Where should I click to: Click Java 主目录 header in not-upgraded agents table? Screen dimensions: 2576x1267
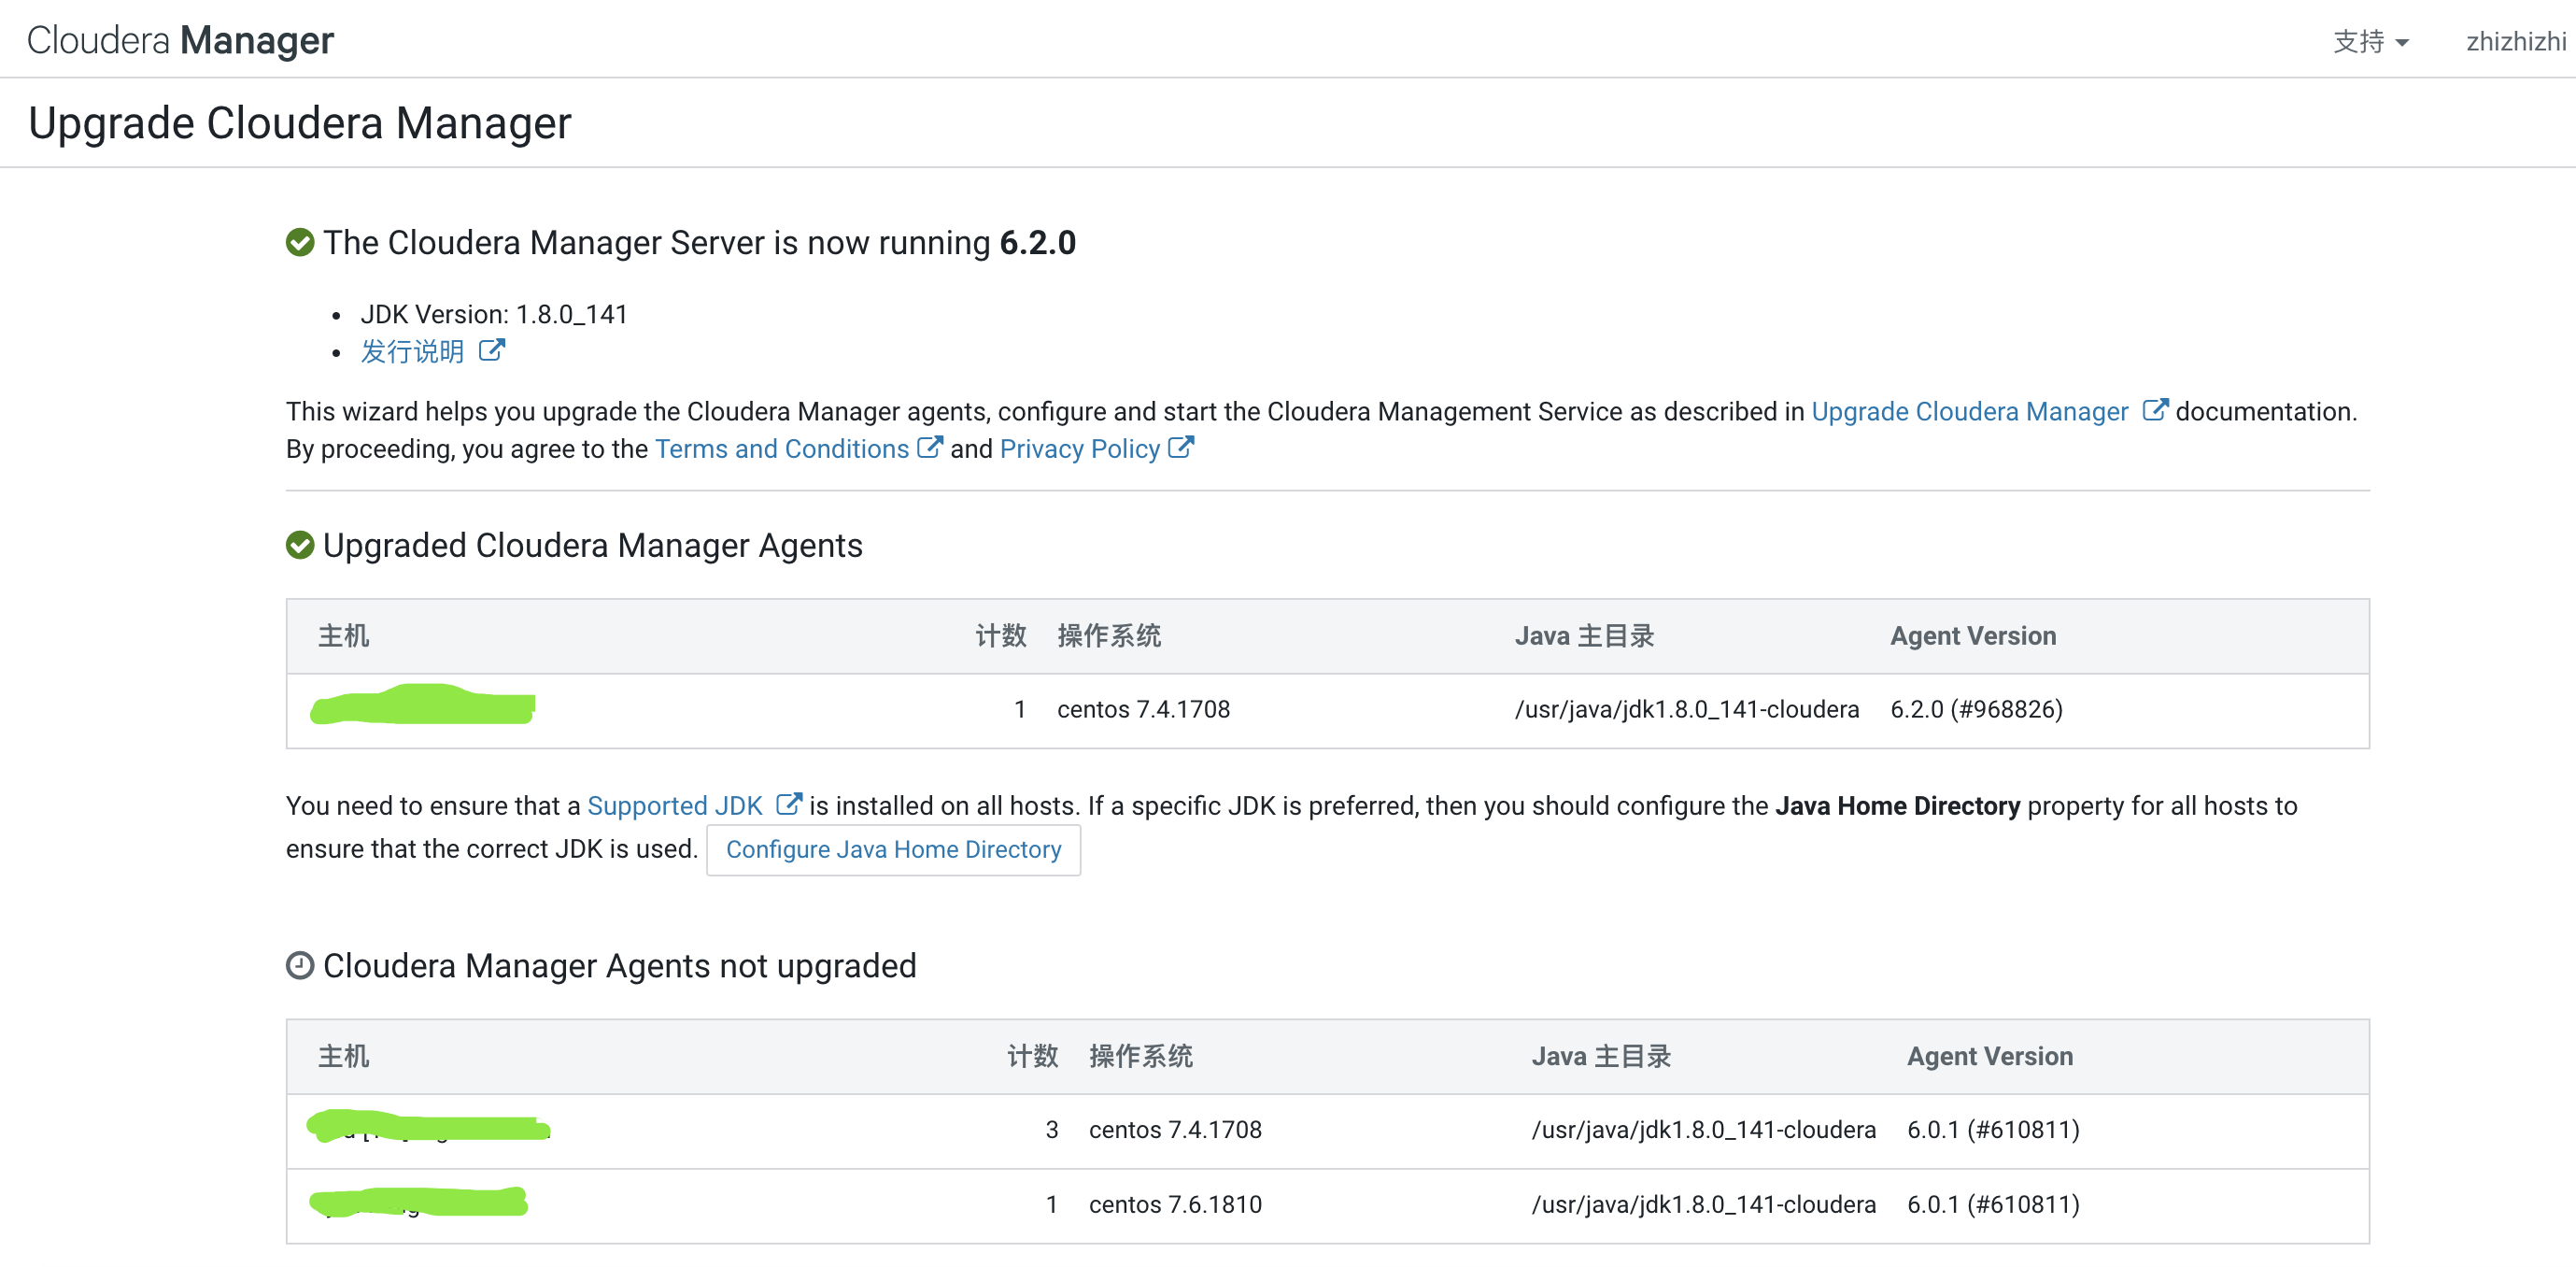point(1601,1057)
